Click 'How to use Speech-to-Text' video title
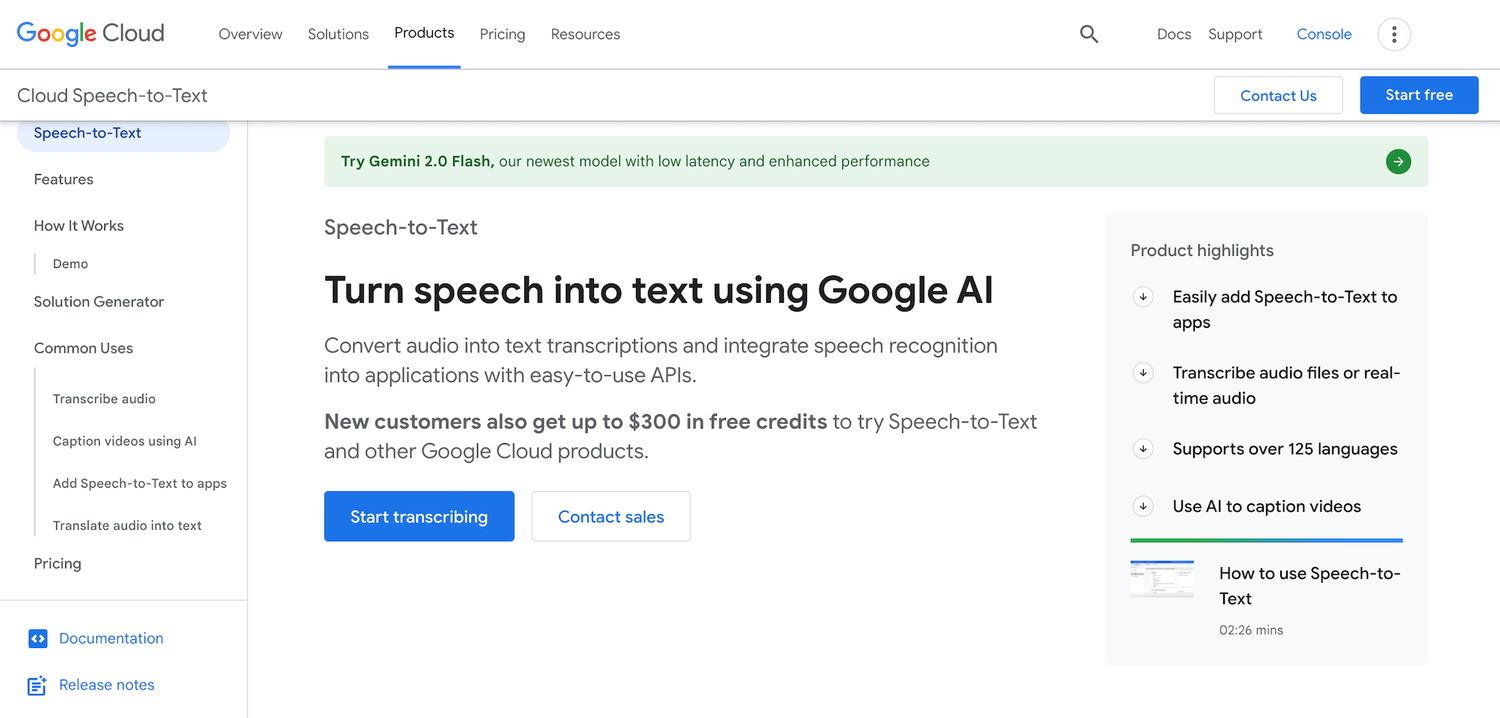Image resolution: width=1500 pixels, height=718 pixels. (x=1310, y=586)
